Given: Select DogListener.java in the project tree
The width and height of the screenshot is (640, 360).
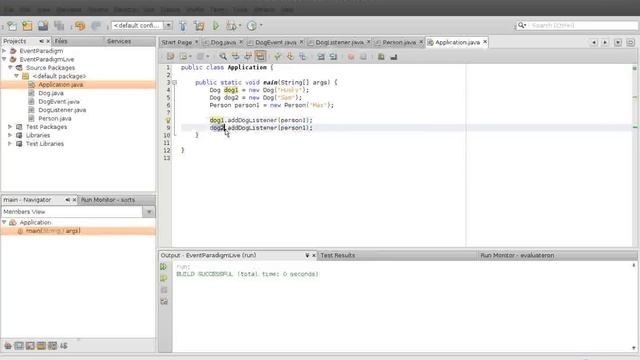Looking at the screenshot, I should pyautogui.click(x=62, y=110).
